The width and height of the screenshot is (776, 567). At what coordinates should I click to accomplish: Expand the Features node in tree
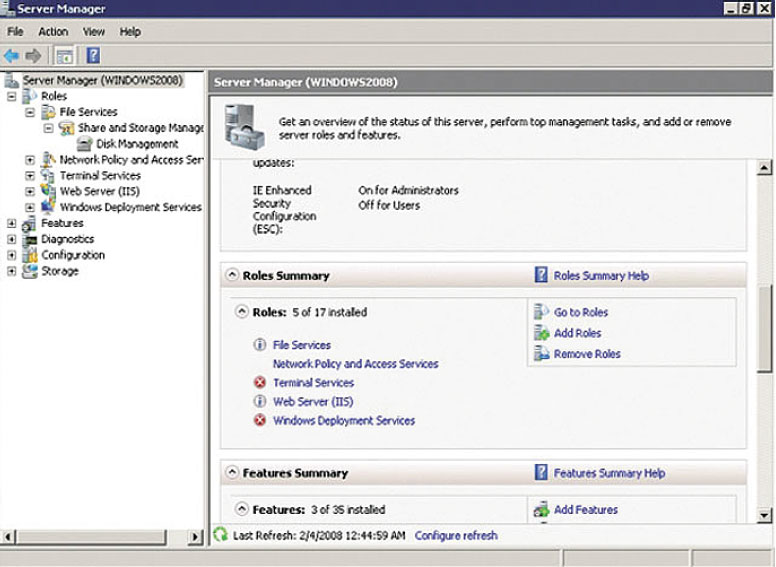[x=11, y=223]
